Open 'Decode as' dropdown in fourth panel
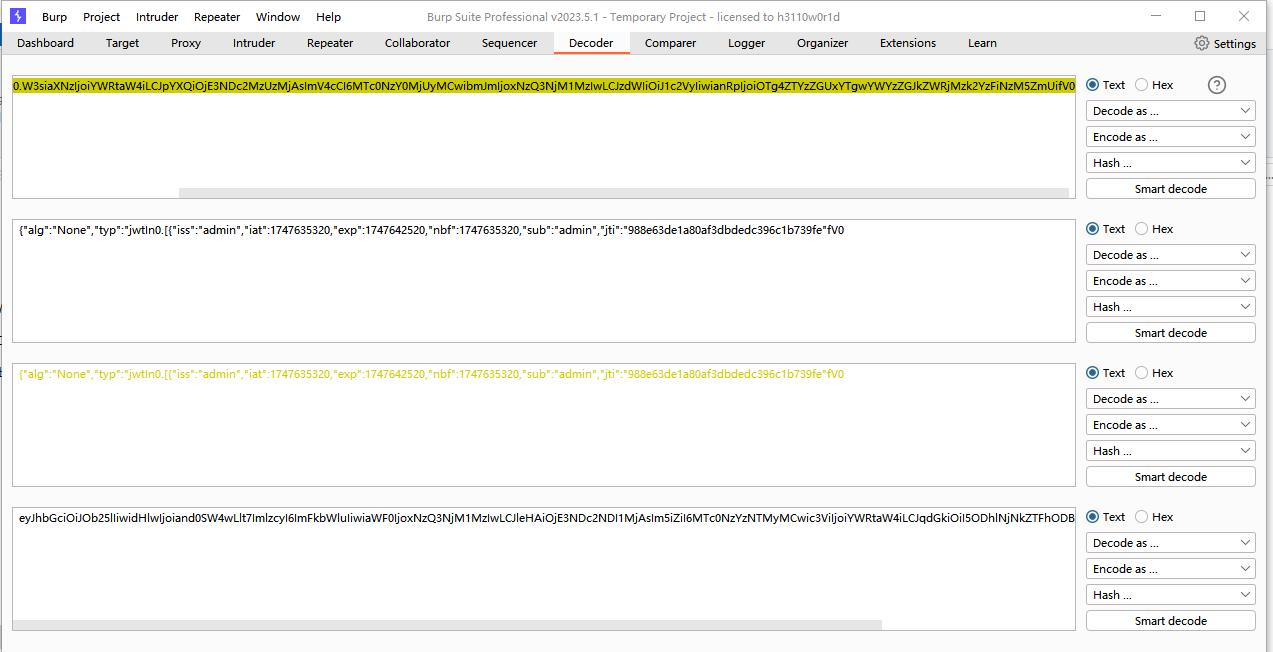 1170,543
